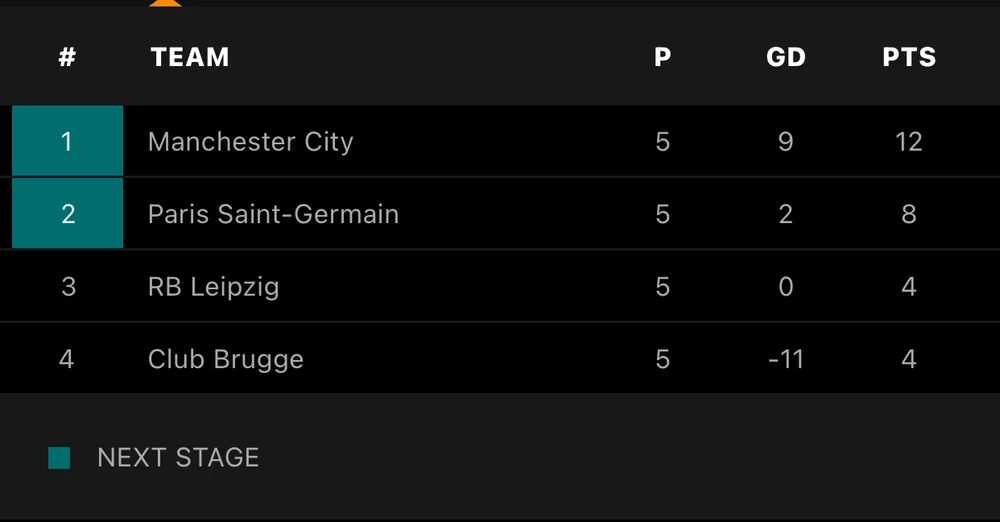Click the NEXT STAGE legend label
1000x522 pixels.
[178, 458]
